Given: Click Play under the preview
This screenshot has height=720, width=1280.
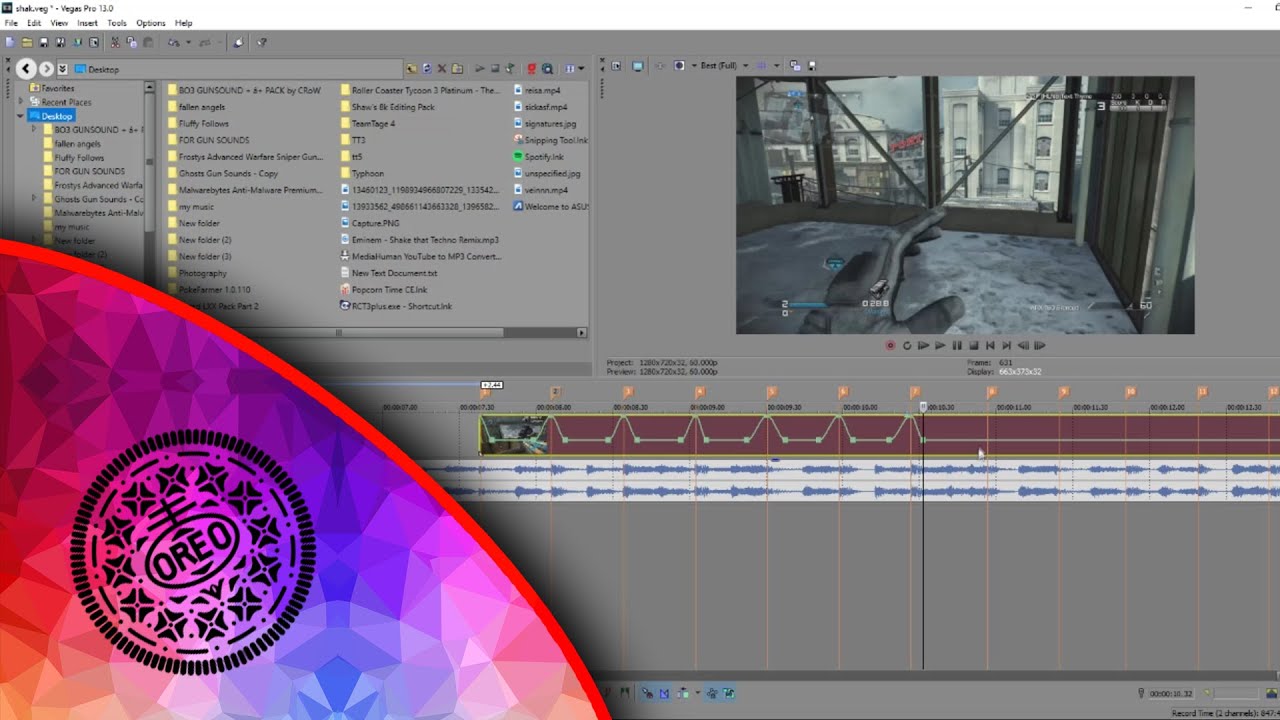Looking at the screenshot, I should 940,345.
